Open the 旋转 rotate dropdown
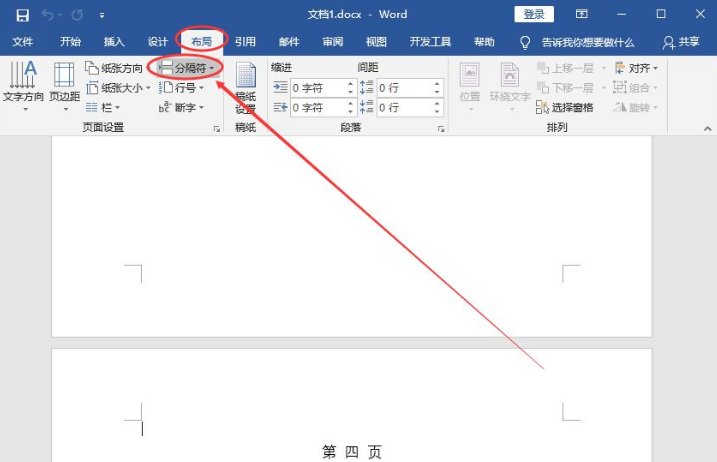717x462 pixels. coord(636,107)
